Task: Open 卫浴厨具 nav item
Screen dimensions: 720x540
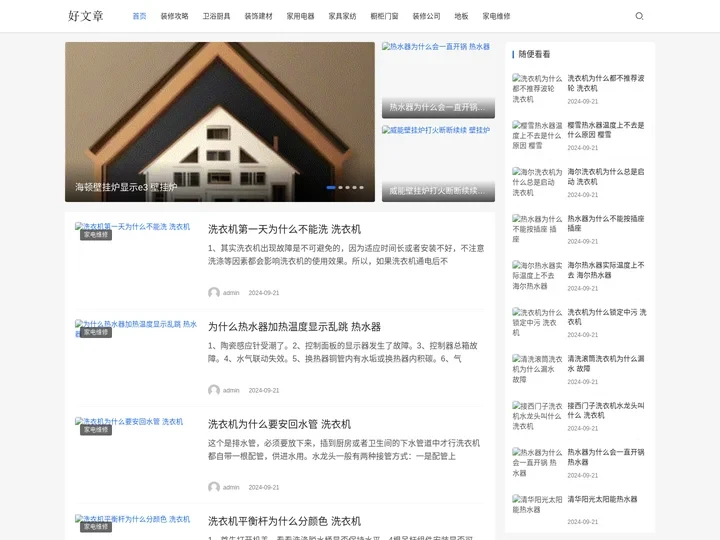Action: [x=216, y=16]
